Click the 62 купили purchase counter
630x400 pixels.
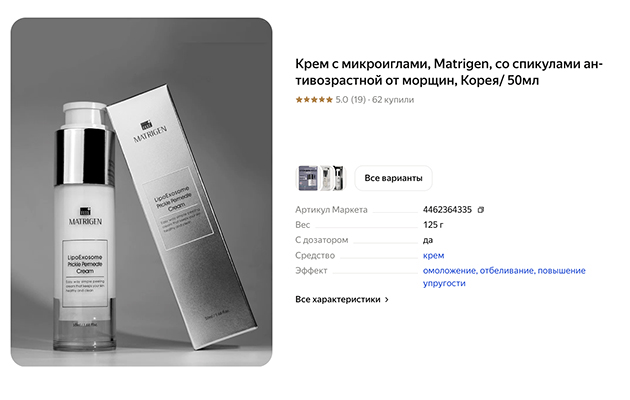click(393, 100)
